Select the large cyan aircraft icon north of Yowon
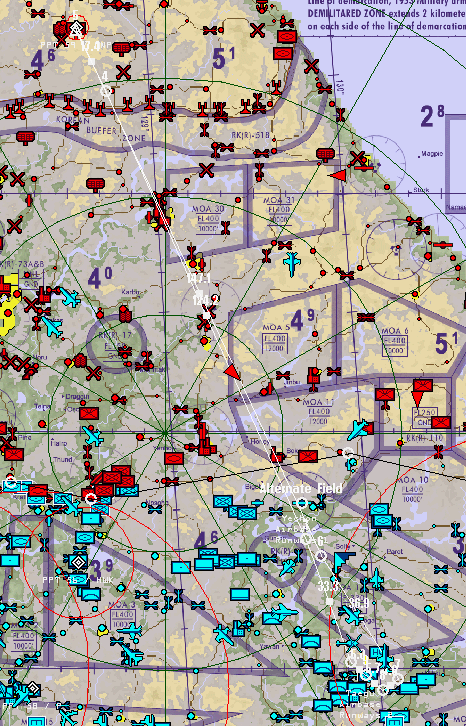The image size is (466, 726). click(283, 613)
